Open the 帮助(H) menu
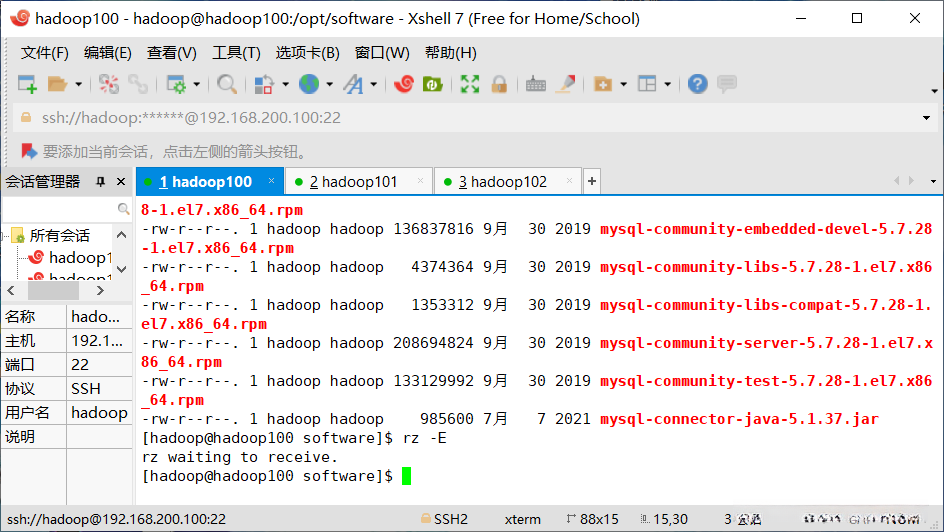 click(451, 53)
